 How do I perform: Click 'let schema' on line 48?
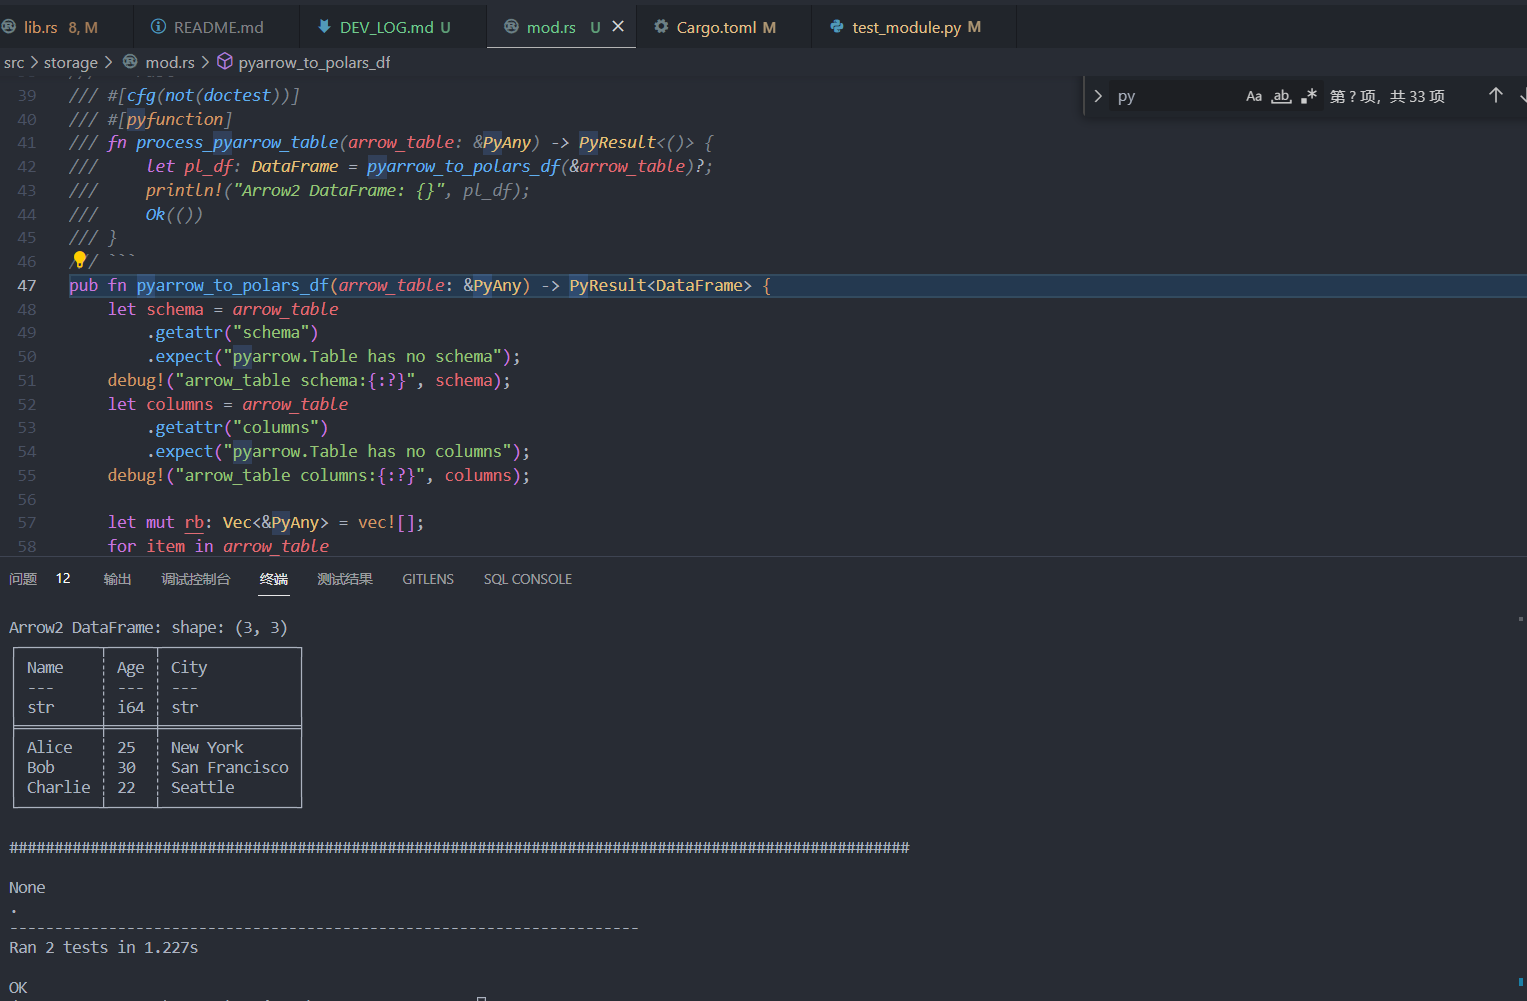tap(155, 309)
